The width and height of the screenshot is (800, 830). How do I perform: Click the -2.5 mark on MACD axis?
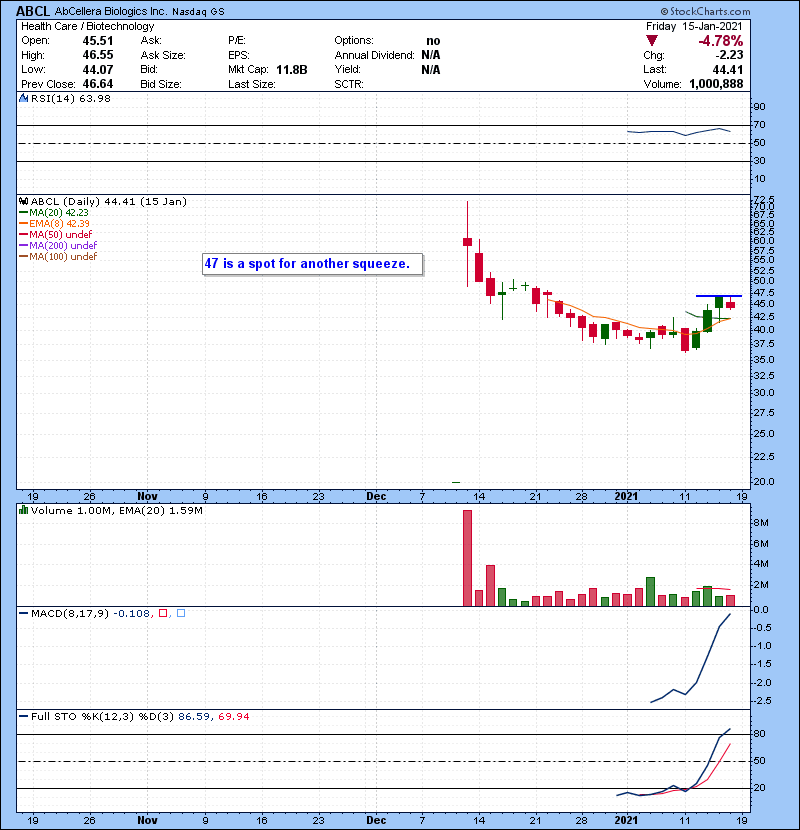[760, 701]
